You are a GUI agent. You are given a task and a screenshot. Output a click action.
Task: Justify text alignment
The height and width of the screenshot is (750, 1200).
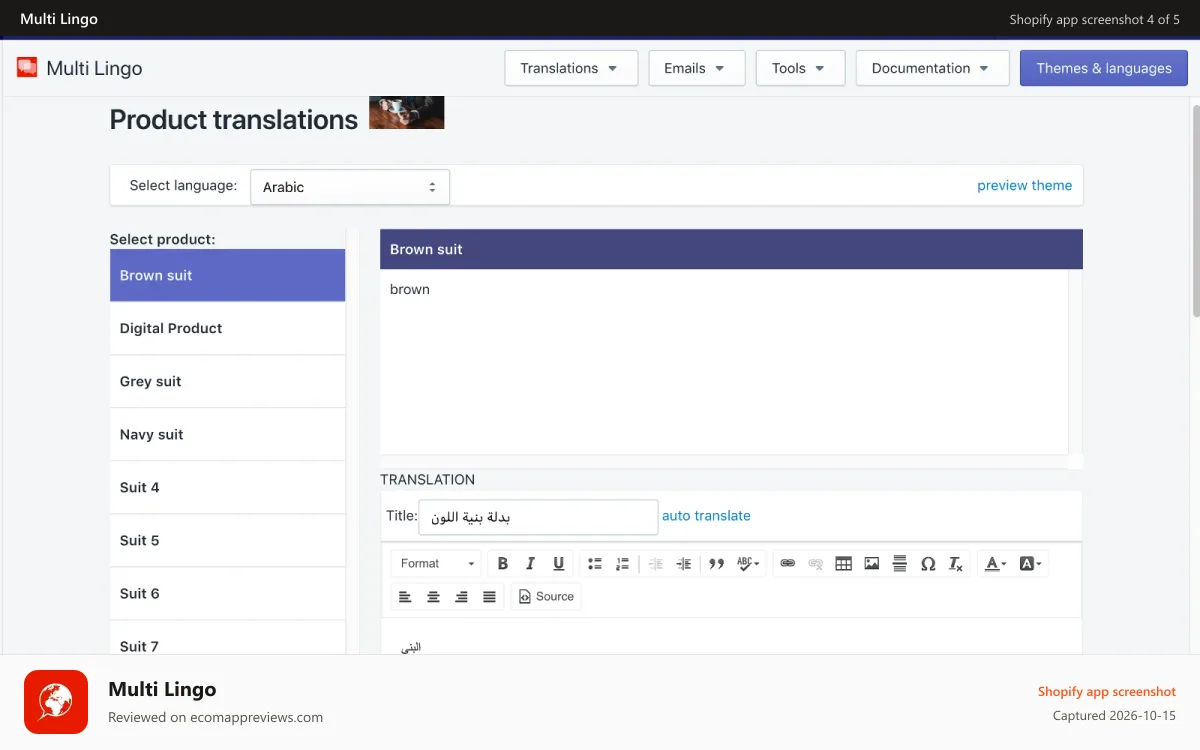489,597
